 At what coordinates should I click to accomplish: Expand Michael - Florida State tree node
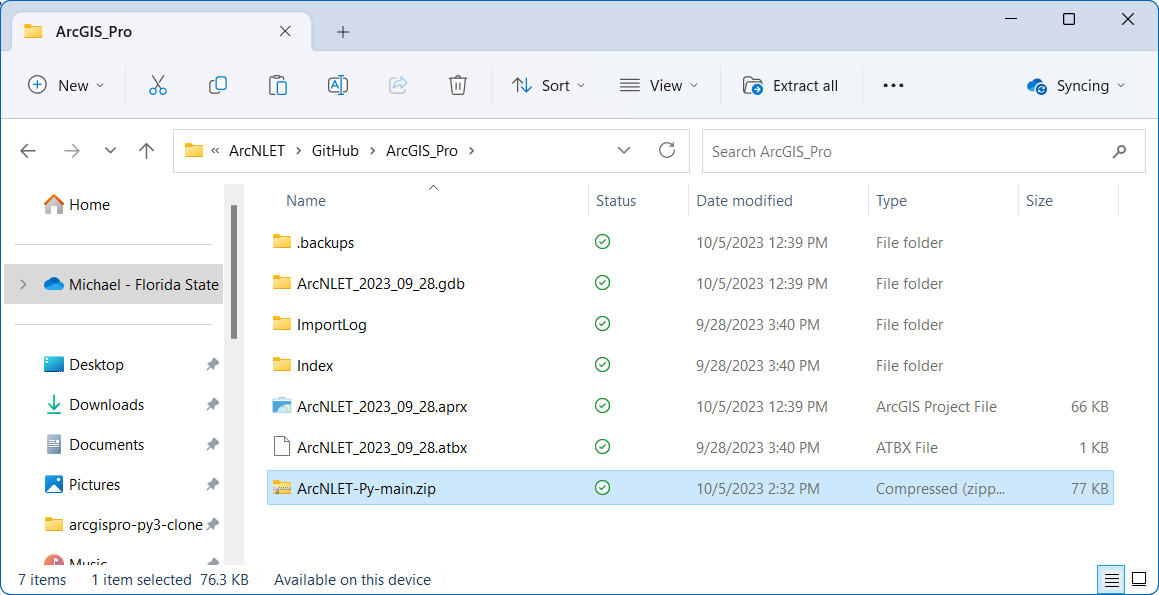point(23,285)
